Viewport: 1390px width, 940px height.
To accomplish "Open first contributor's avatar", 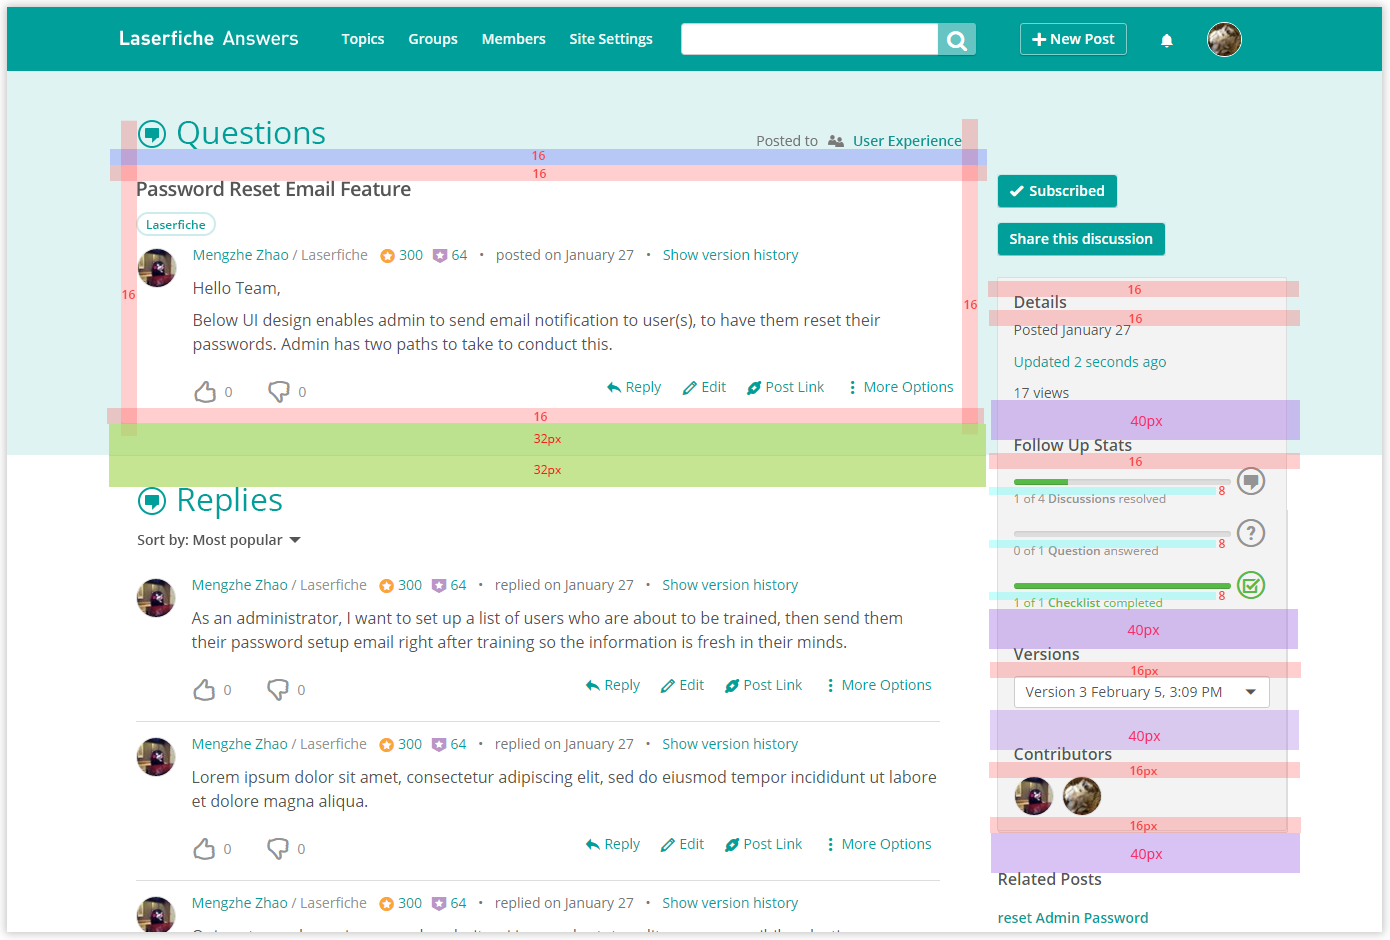I will pyautogui.click(x=1034, y=796).
